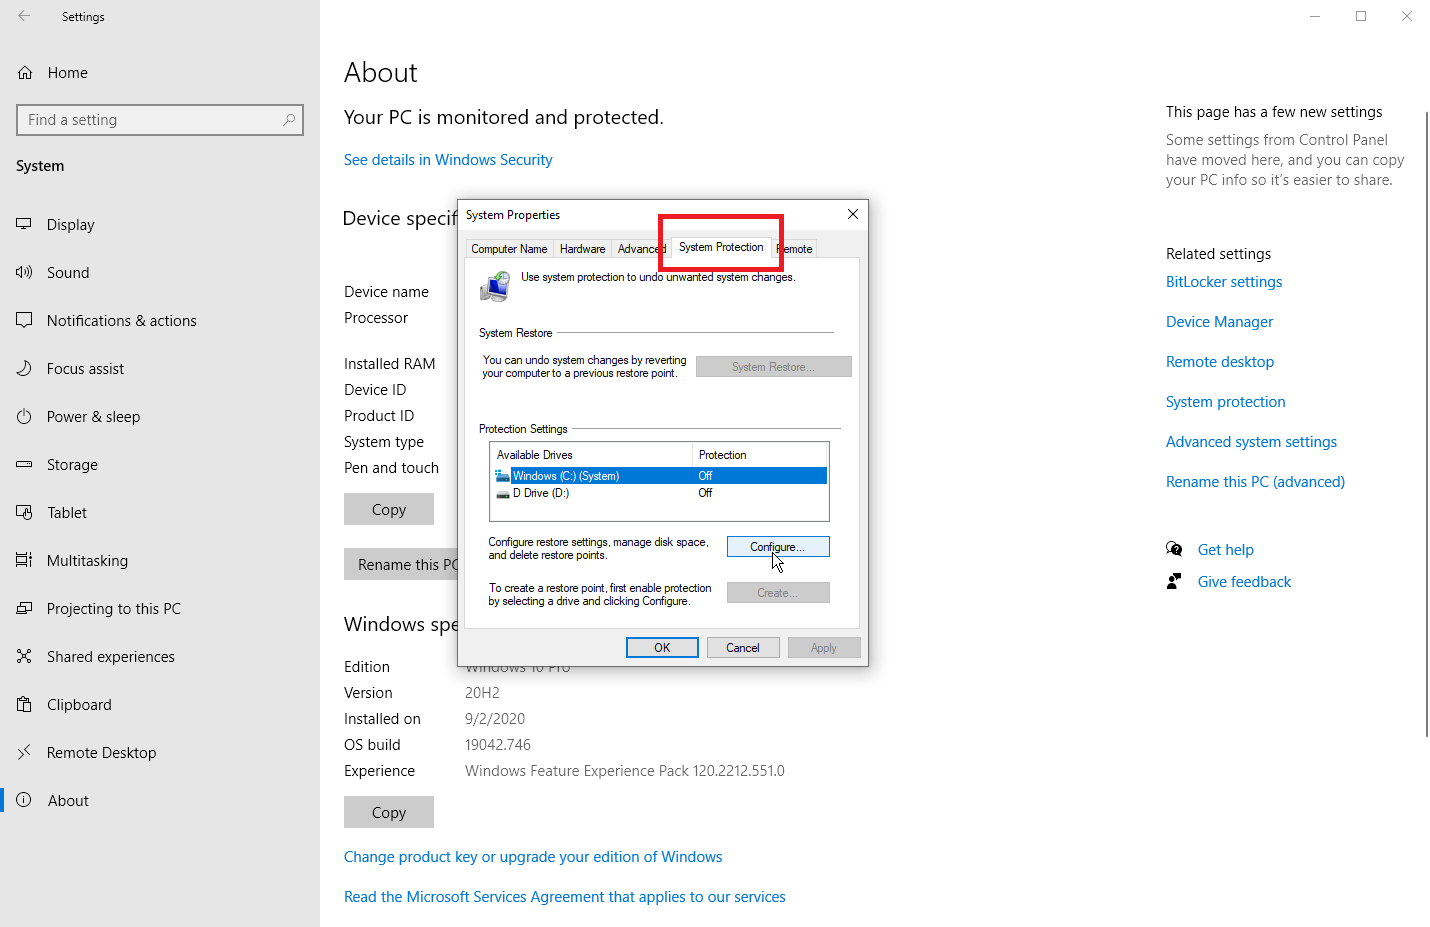
Task: Open the Remote tab
Action: click(797, 249)
